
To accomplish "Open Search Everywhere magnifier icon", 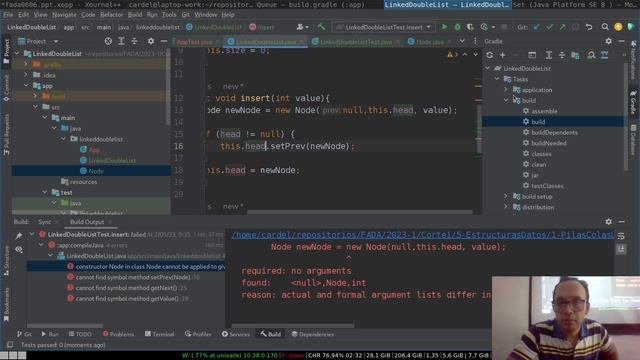I will pos(605,27).
